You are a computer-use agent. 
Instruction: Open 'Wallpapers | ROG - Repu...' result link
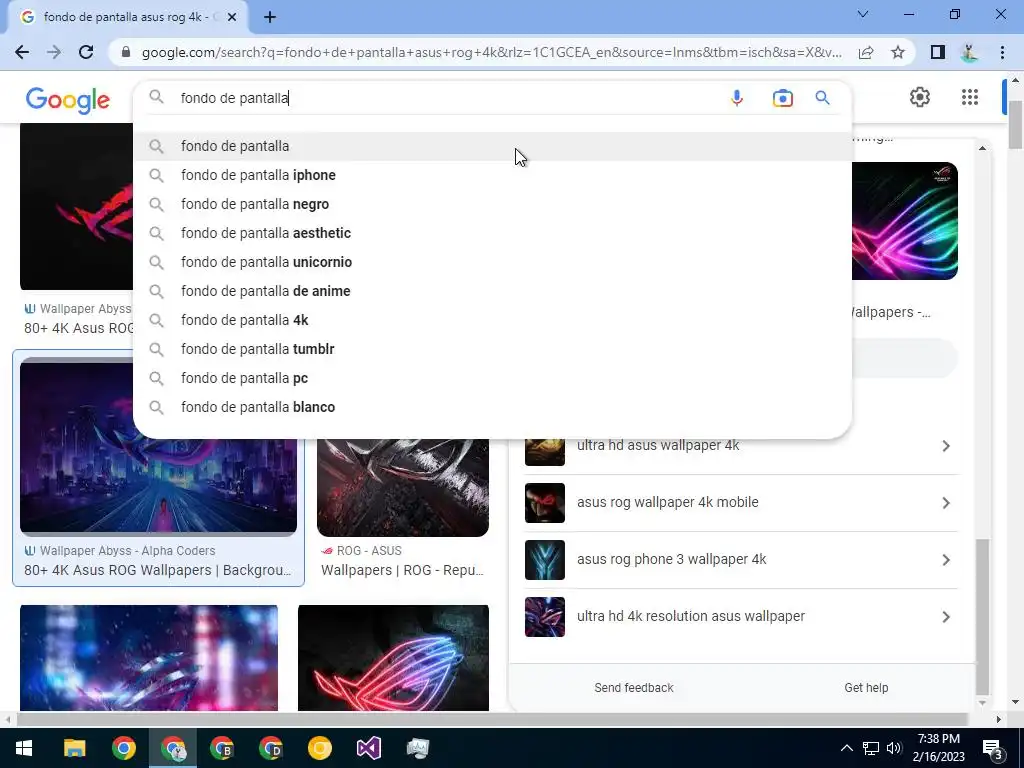point(402,570)
